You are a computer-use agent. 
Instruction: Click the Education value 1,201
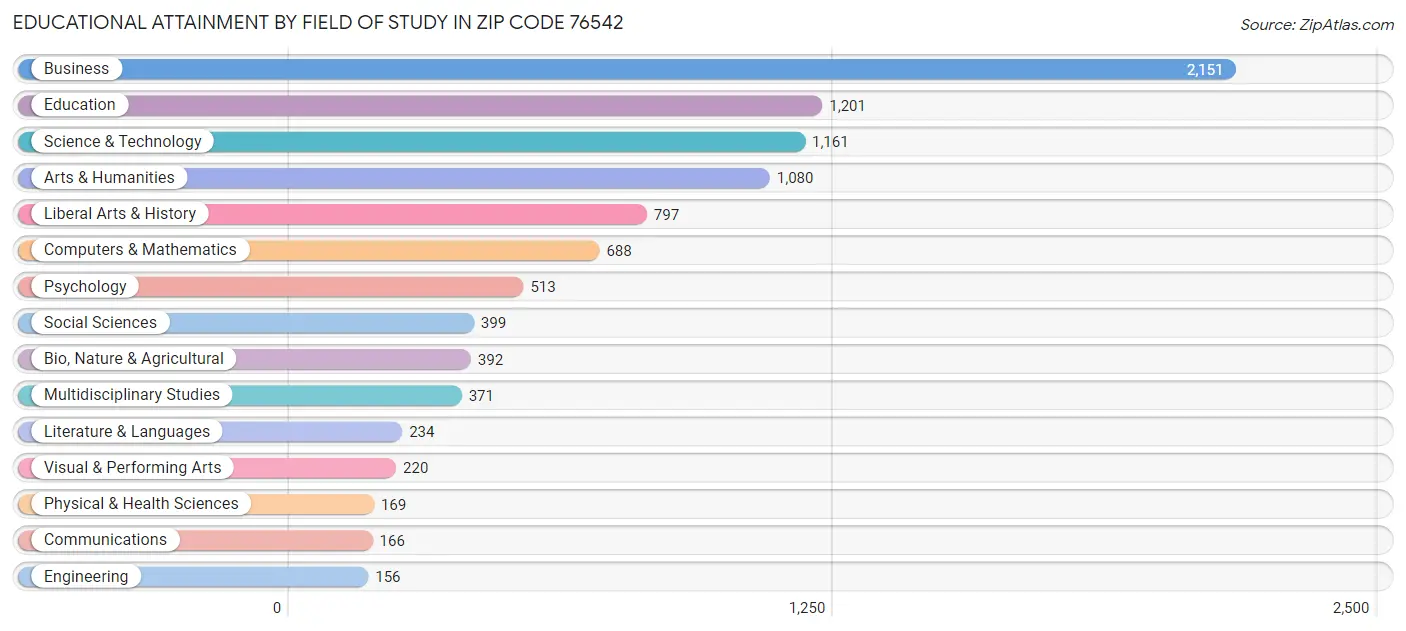(x=847, y=106)
